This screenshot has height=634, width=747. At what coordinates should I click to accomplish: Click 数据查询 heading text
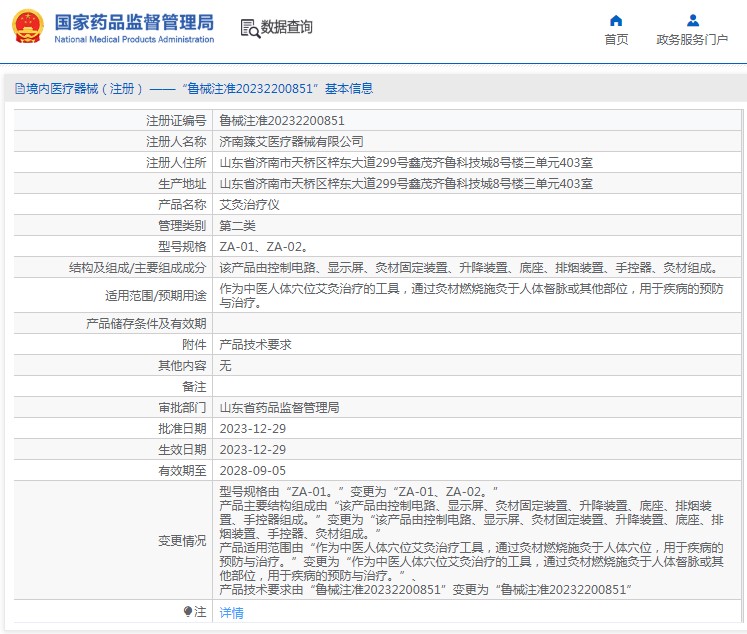[286, 27]
